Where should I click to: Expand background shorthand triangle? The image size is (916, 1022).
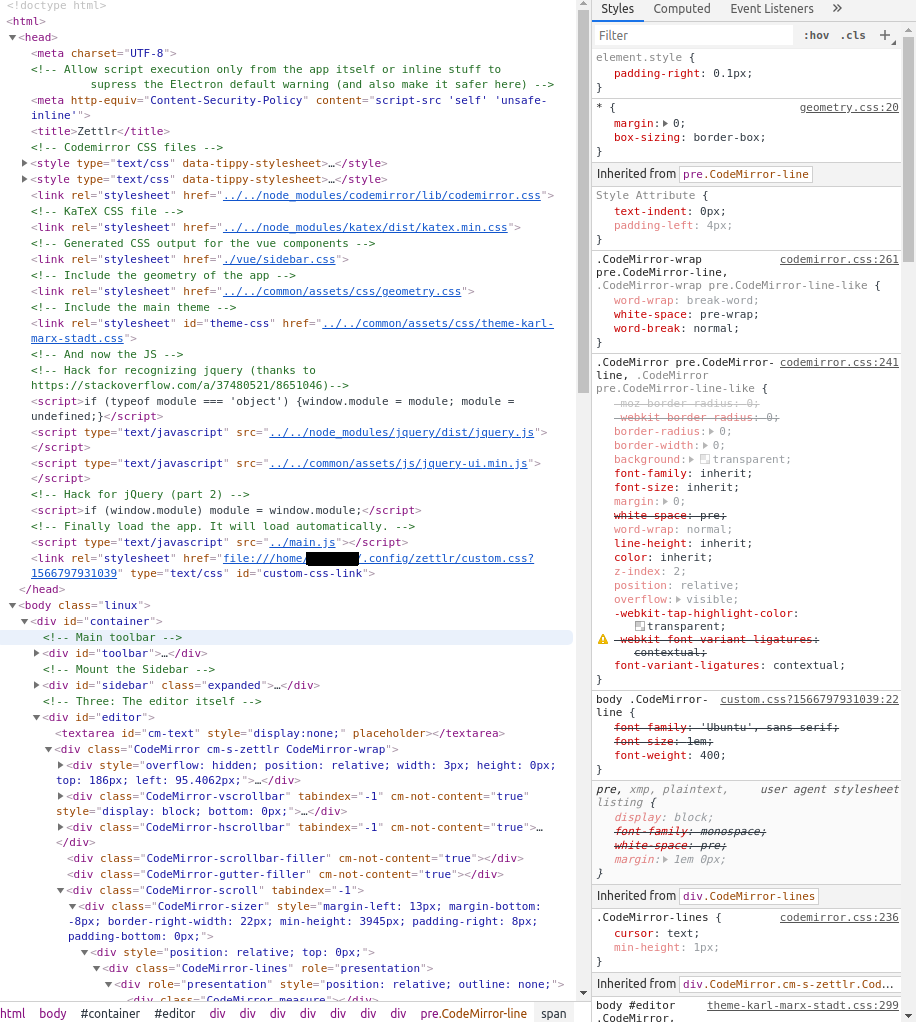pyautogui.click(x=692, y=460)
